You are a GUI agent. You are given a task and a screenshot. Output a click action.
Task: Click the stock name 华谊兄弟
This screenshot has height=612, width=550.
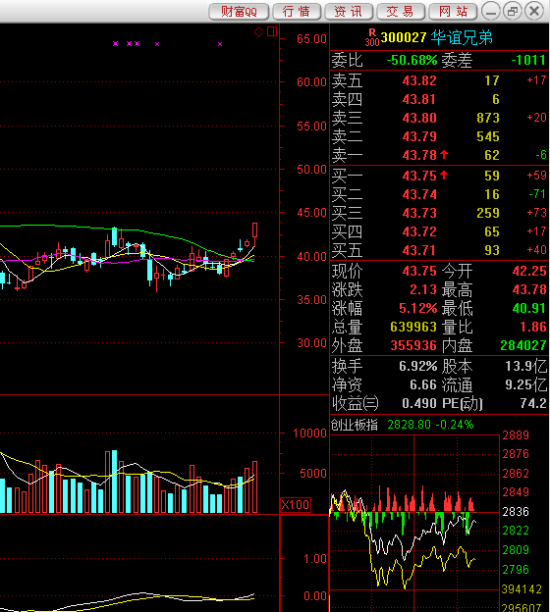pyautogui.click(x=461, y=37)
